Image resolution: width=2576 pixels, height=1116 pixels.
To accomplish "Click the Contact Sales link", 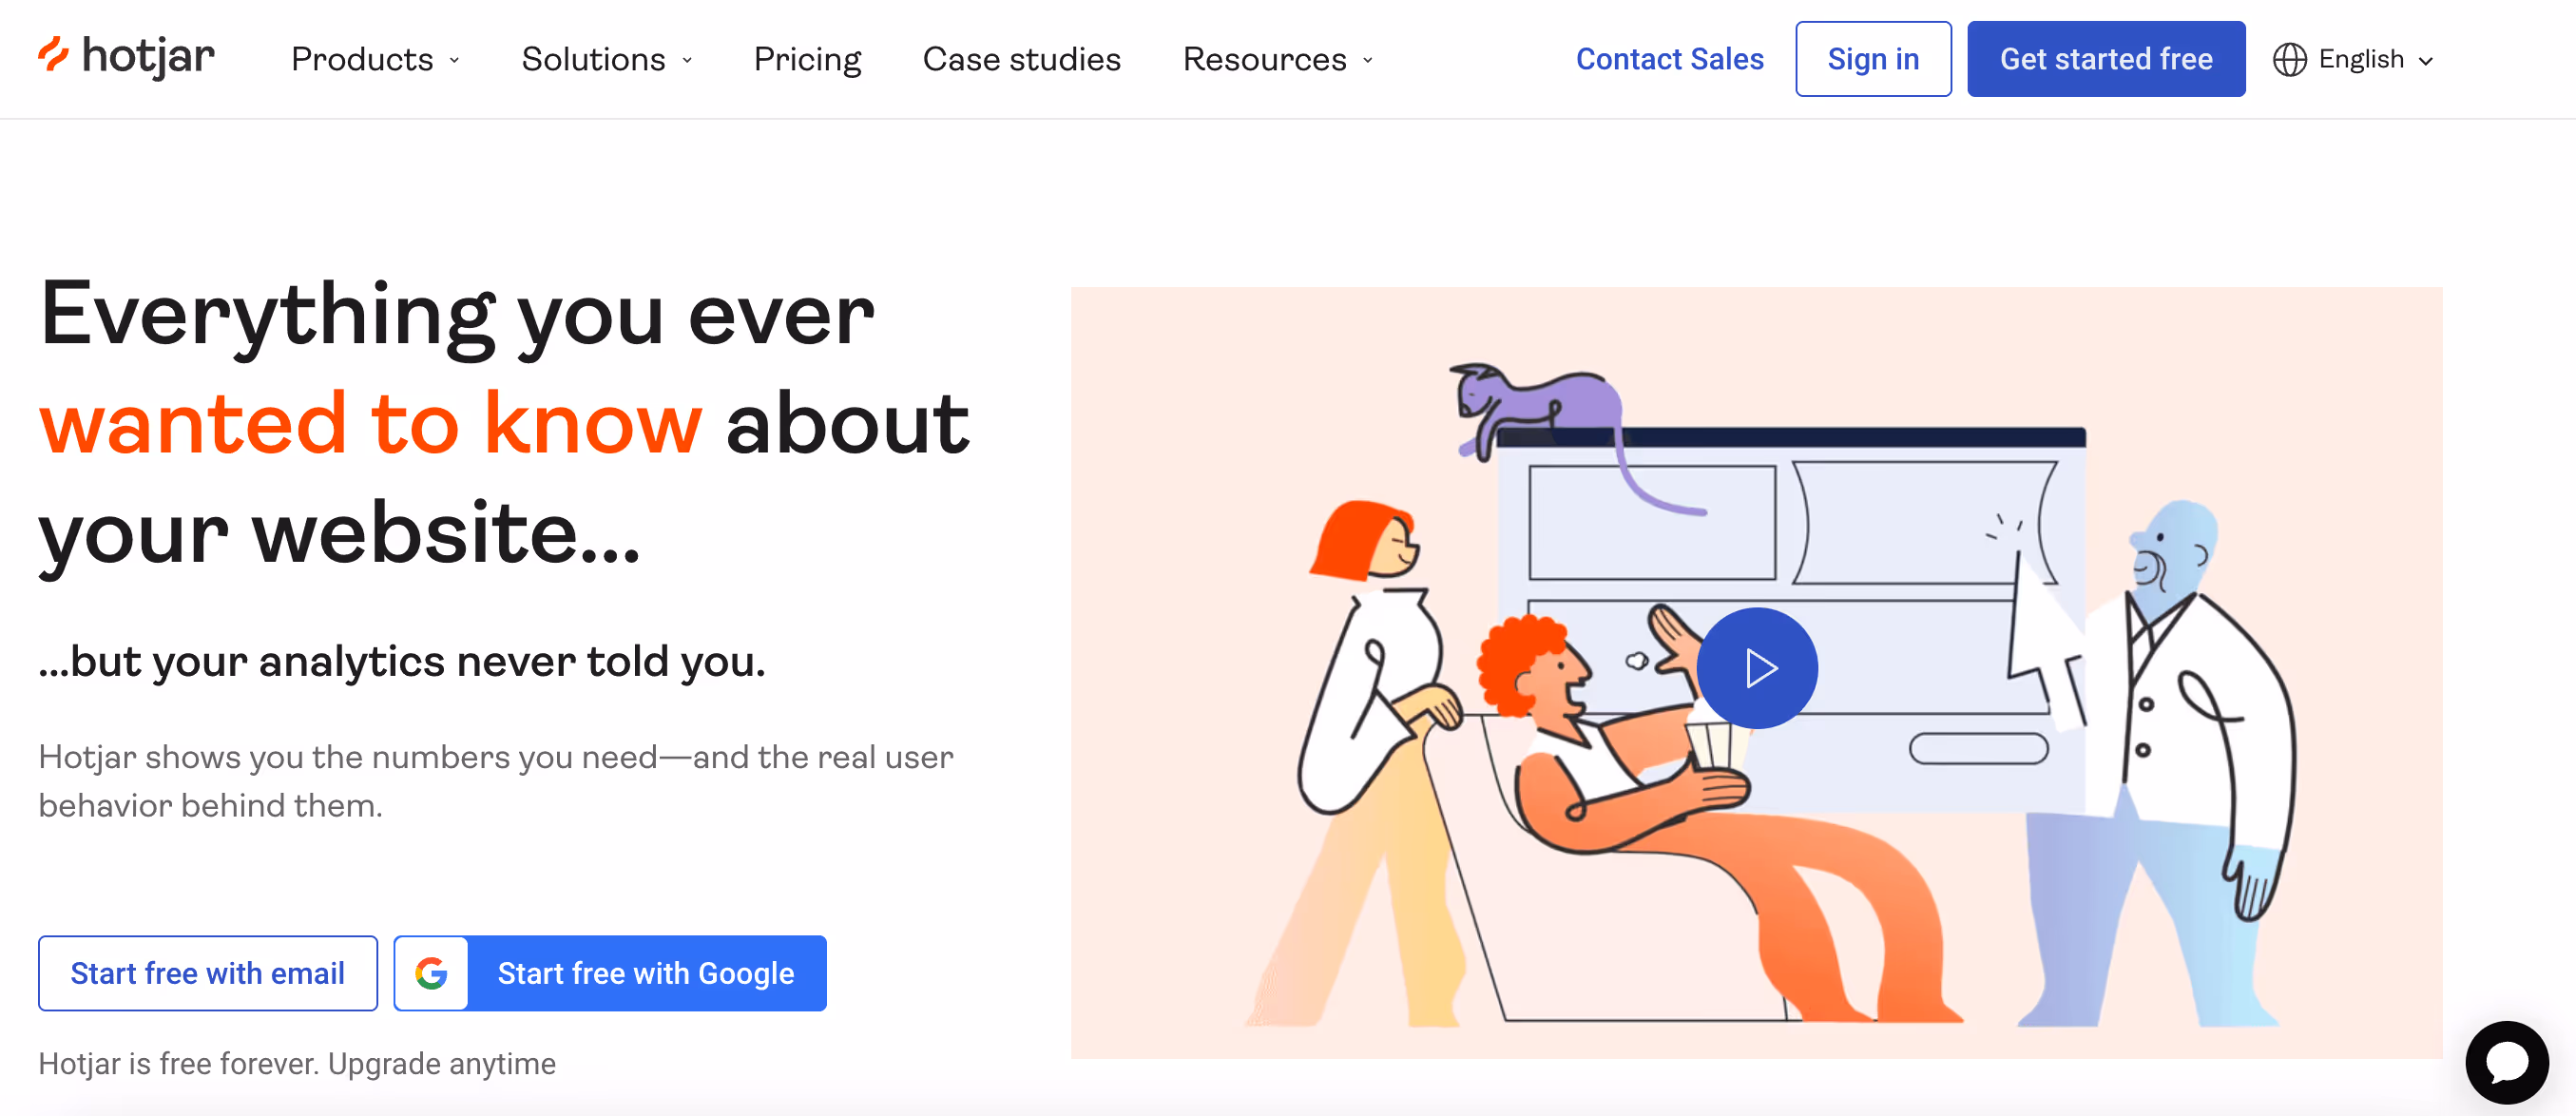I will click(1669, 59).
